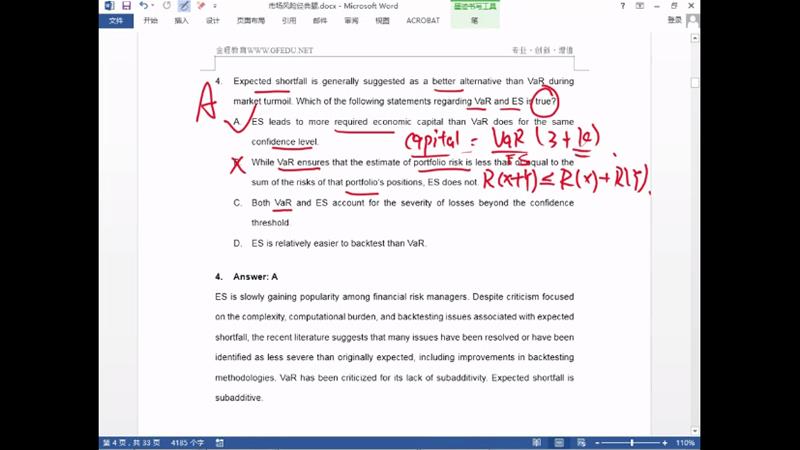The width and height of the screenshot is (800, 450).
Task: Click 'confidence level.' in option A
Action: coord(285,142)
